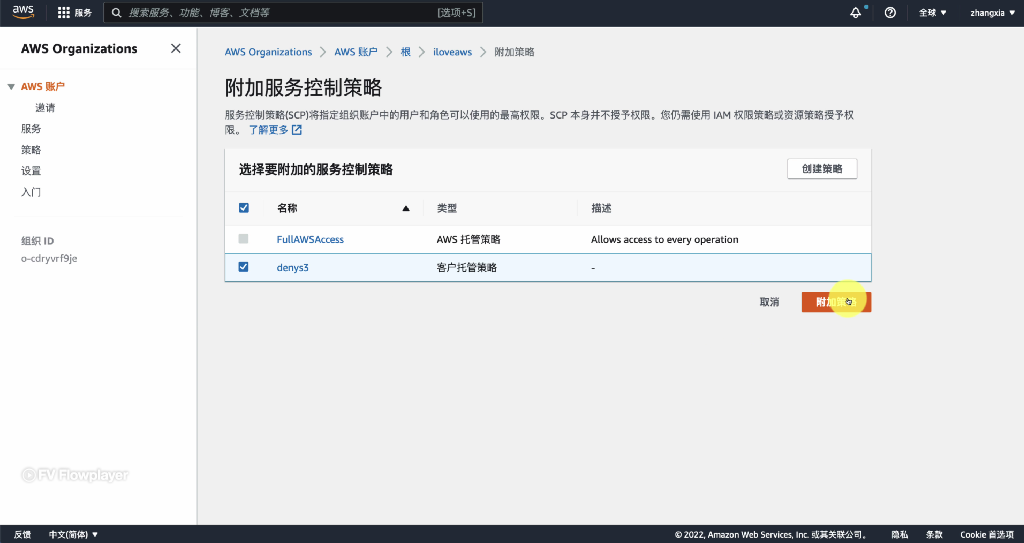Collapse the AWS 账户 tree arrow

point(11,87)
